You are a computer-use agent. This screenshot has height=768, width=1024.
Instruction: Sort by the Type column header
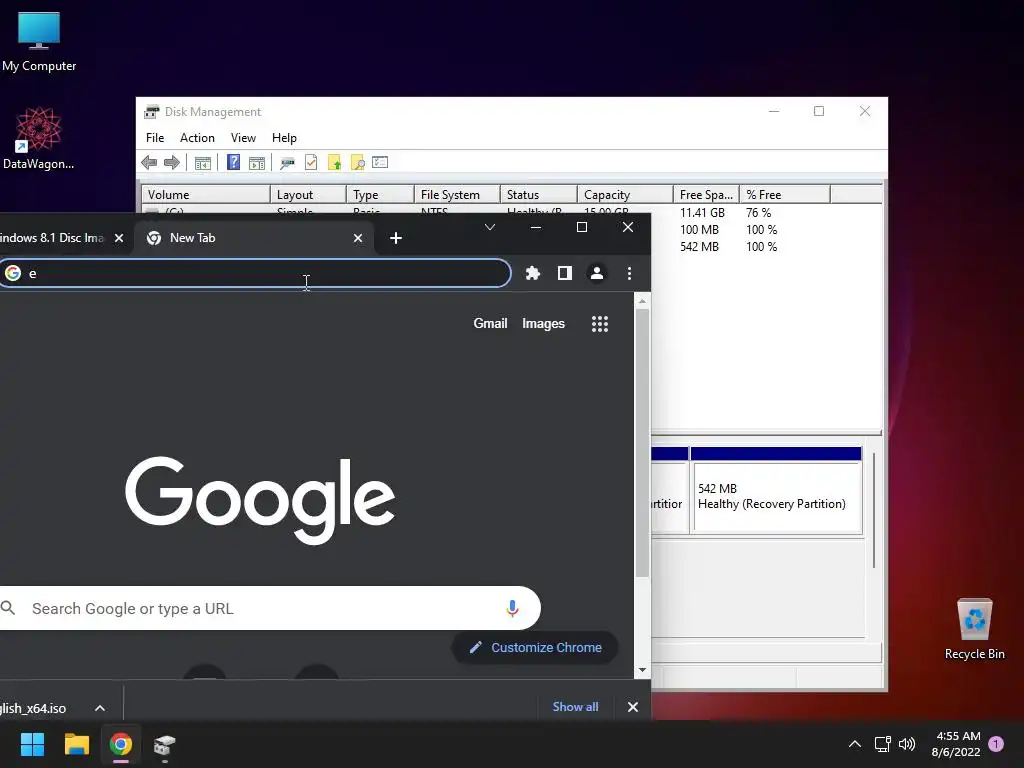point(380,195)
